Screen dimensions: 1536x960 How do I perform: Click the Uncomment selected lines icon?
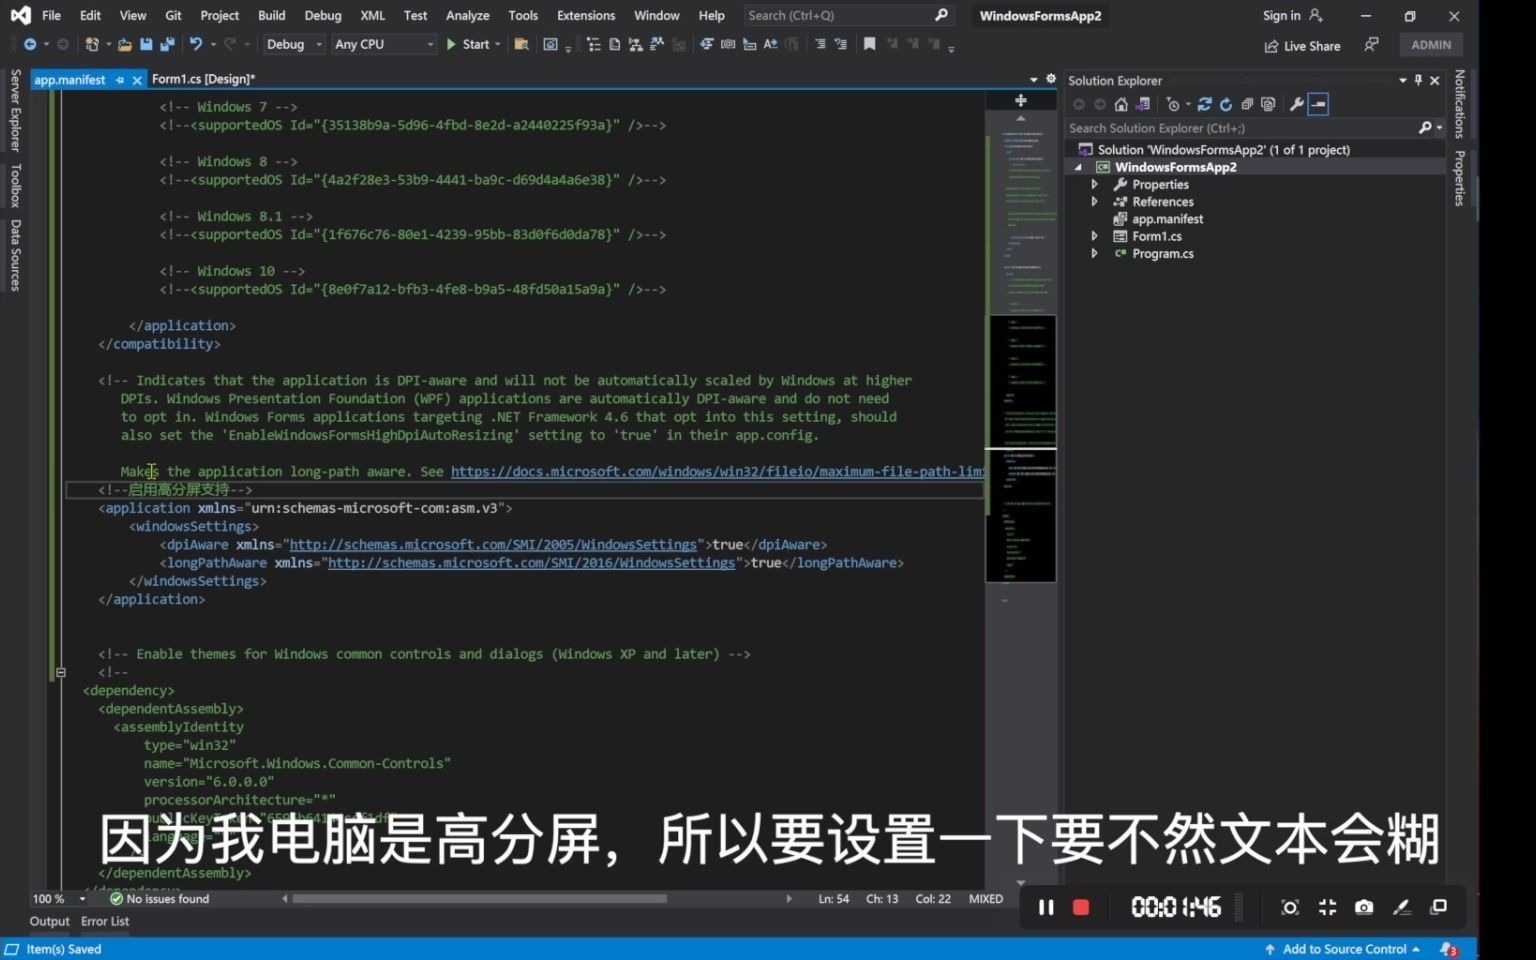[x=840, y=44]
